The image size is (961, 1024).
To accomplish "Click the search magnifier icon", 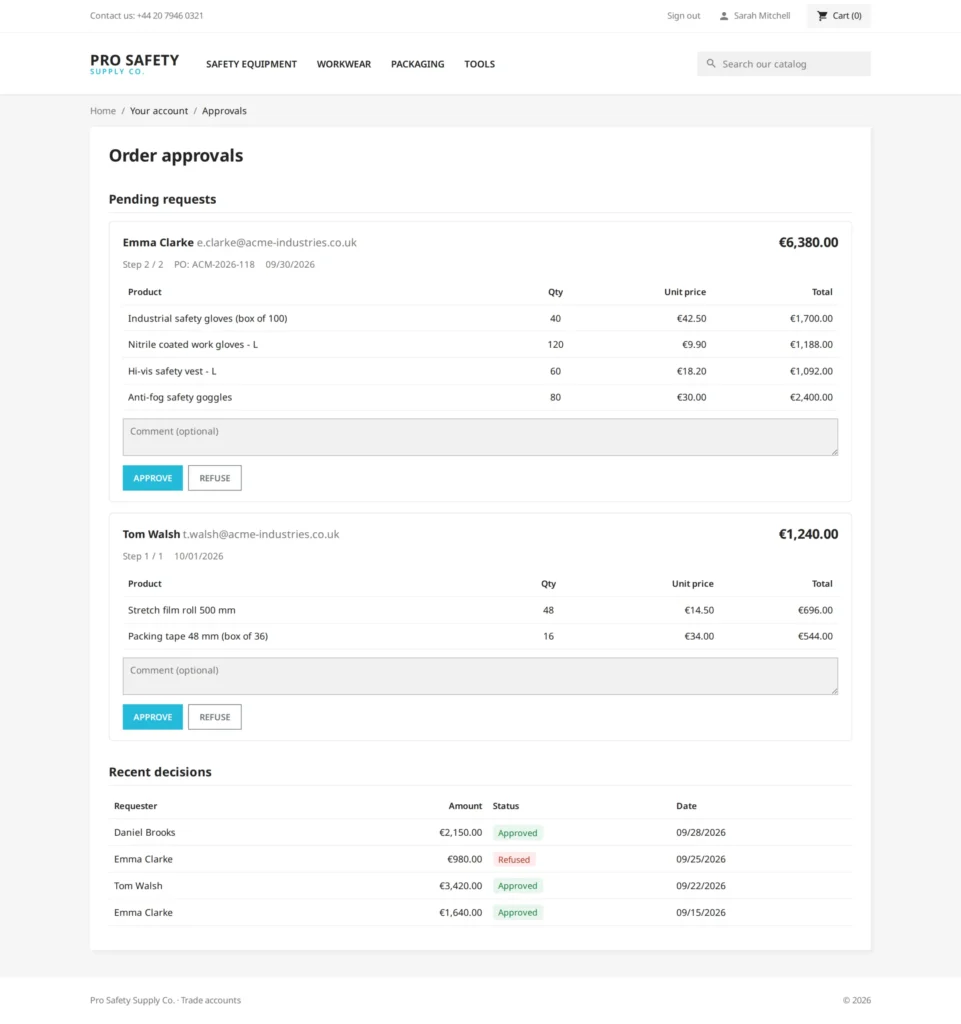I will [711, 63].
